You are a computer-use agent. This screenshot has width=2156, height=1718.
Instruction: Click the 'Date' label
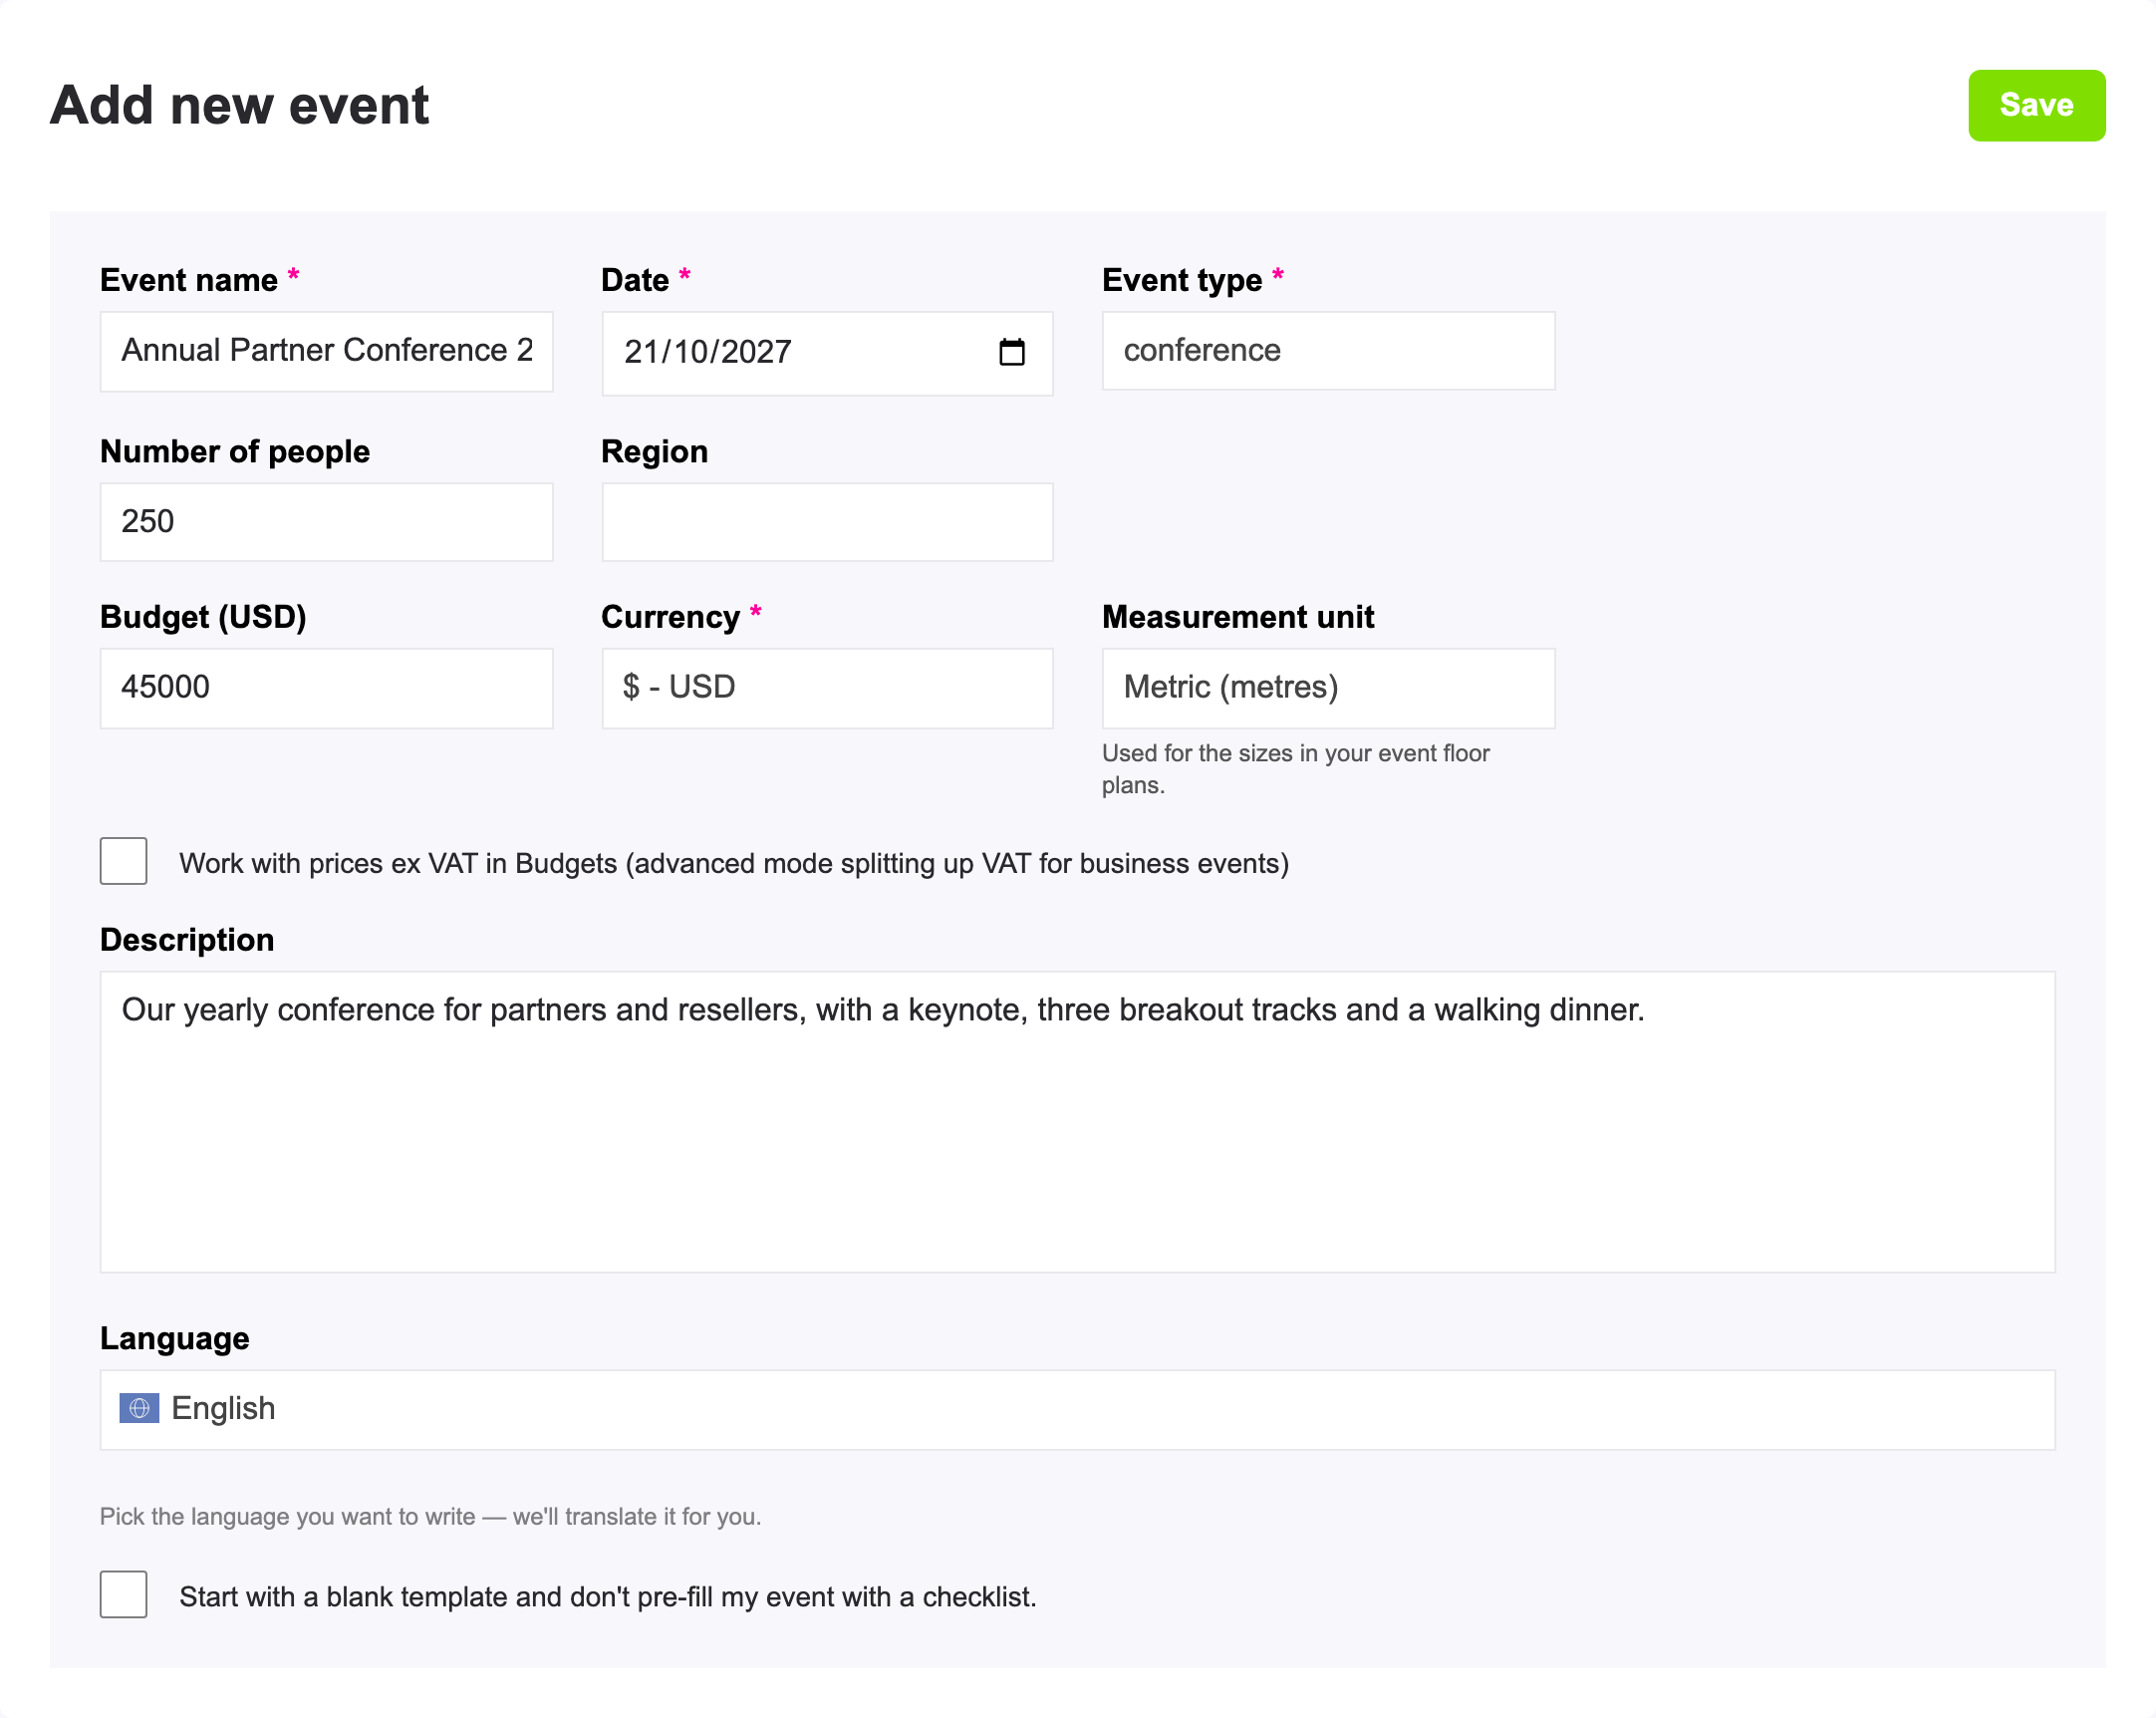tap(635, 280)
